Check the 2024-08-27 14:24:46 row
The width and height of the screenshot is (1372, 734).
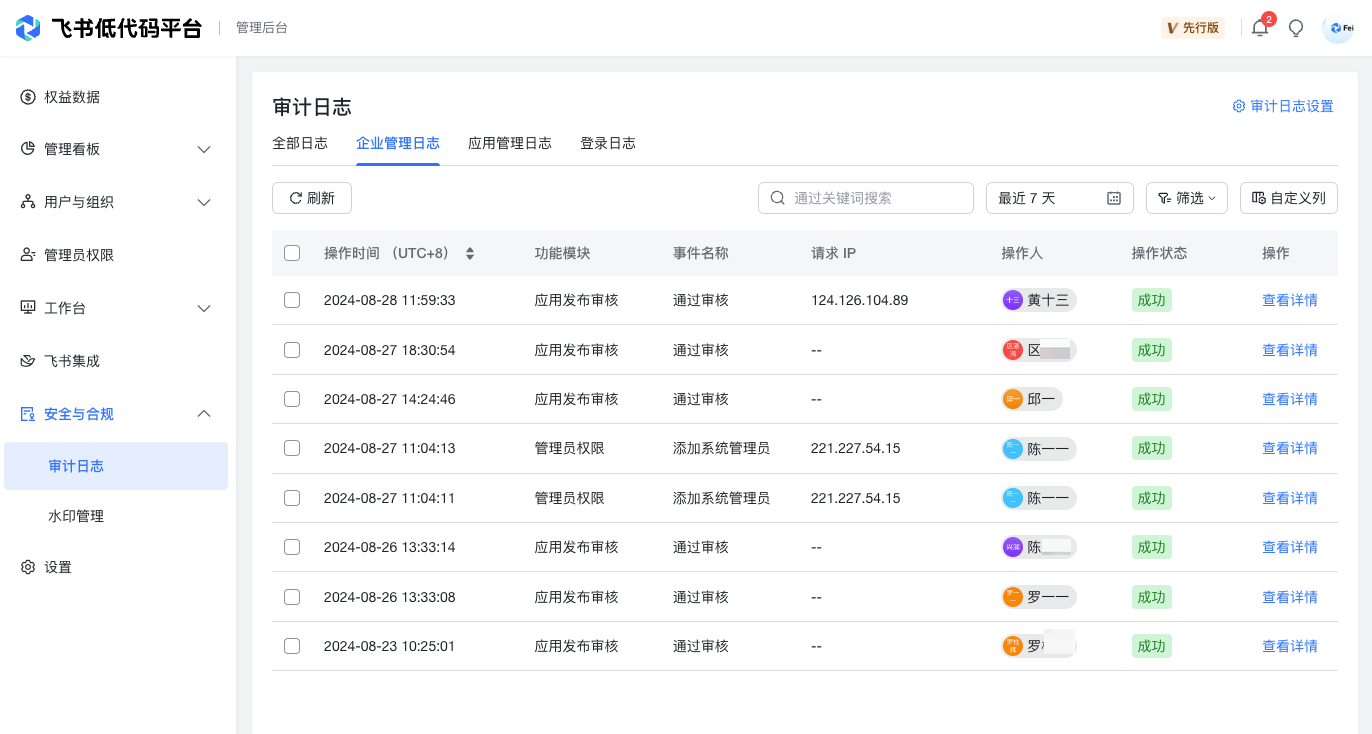pos(292,399)
